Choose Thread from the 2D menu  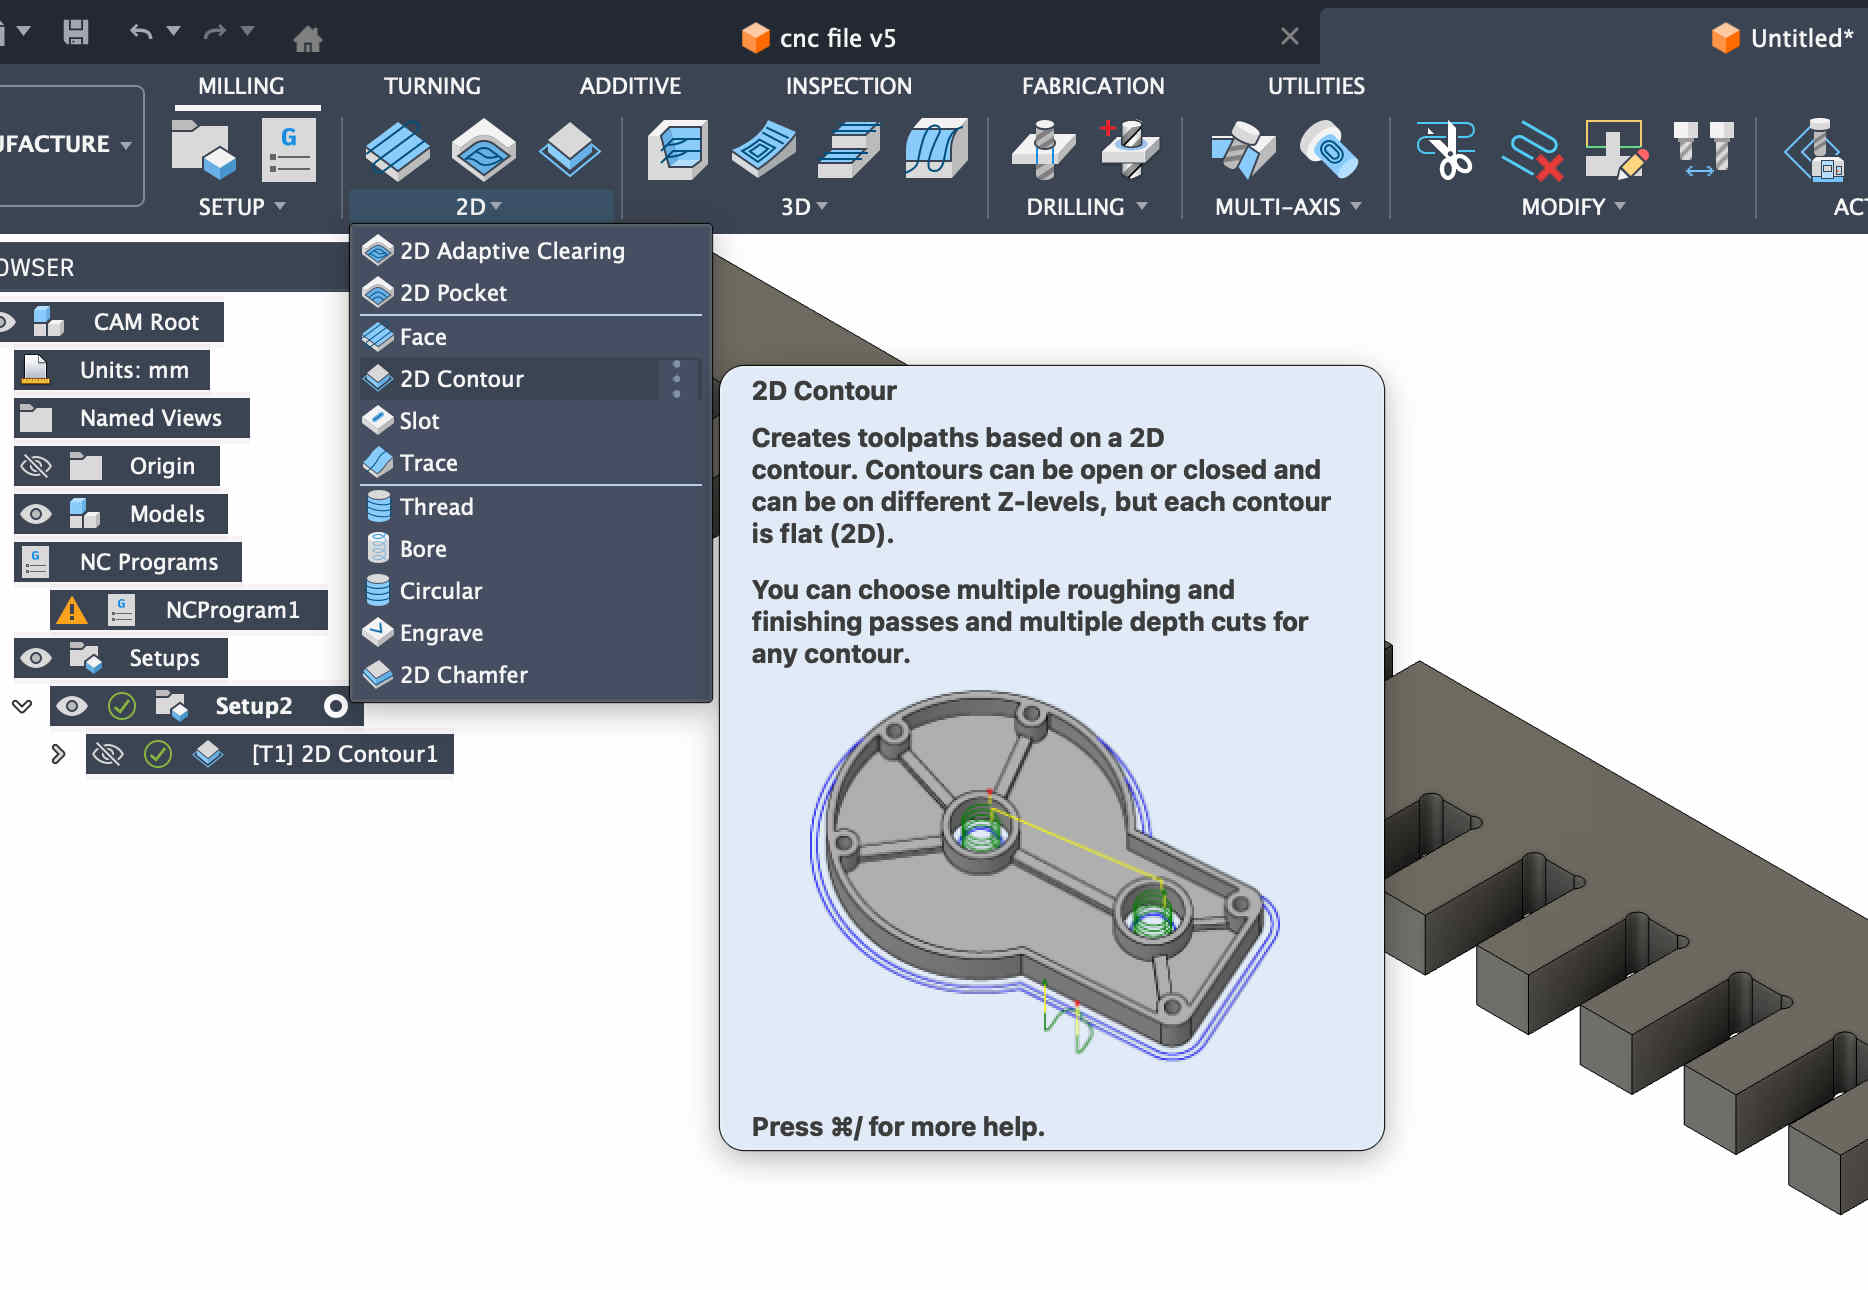pyautogui.click(x=531, y=507)
